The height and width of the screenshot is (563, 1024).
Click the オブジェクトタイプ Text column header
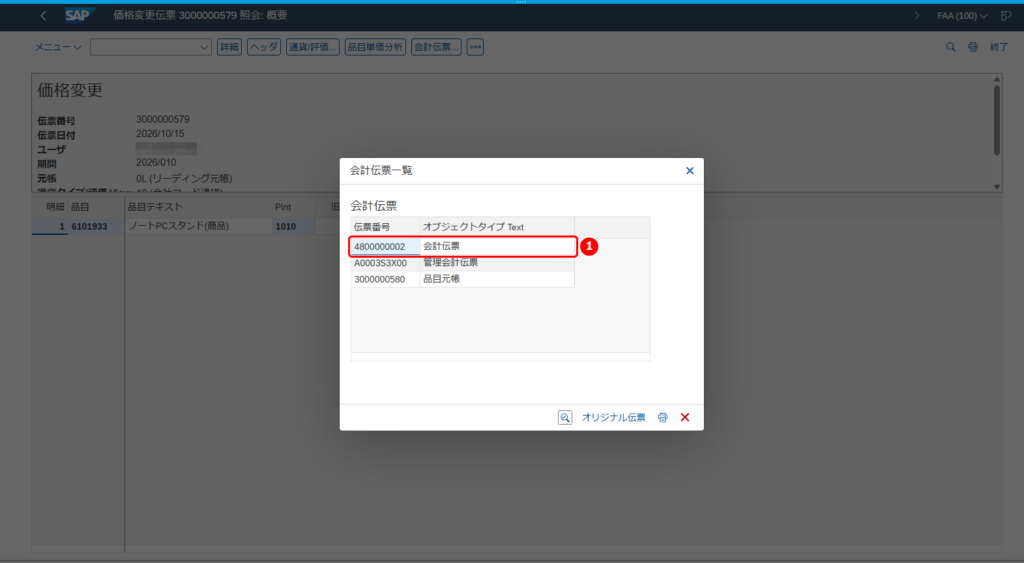coord(497,227)
